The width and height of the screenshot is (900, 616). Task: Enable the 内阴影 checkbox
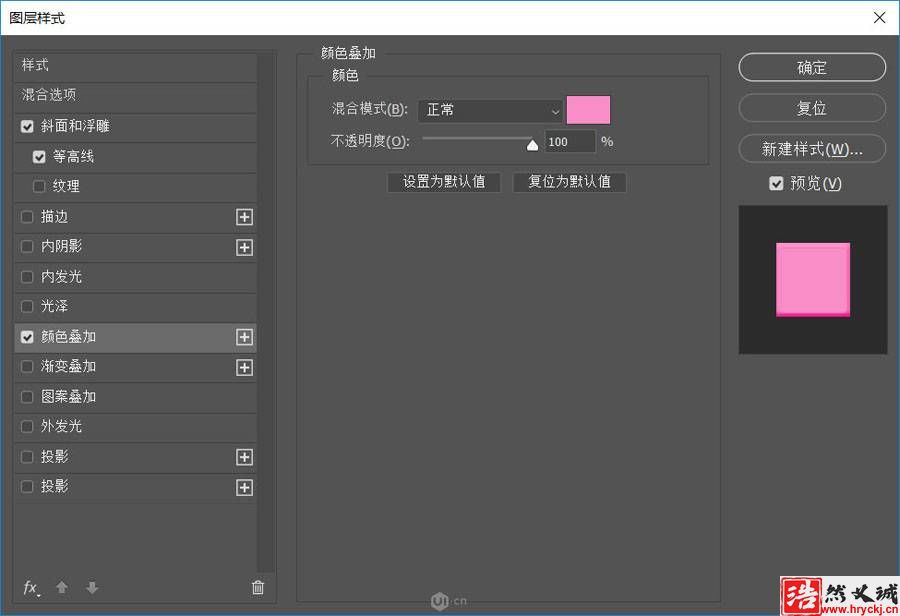pyautogui.click(x=27, y=247)
